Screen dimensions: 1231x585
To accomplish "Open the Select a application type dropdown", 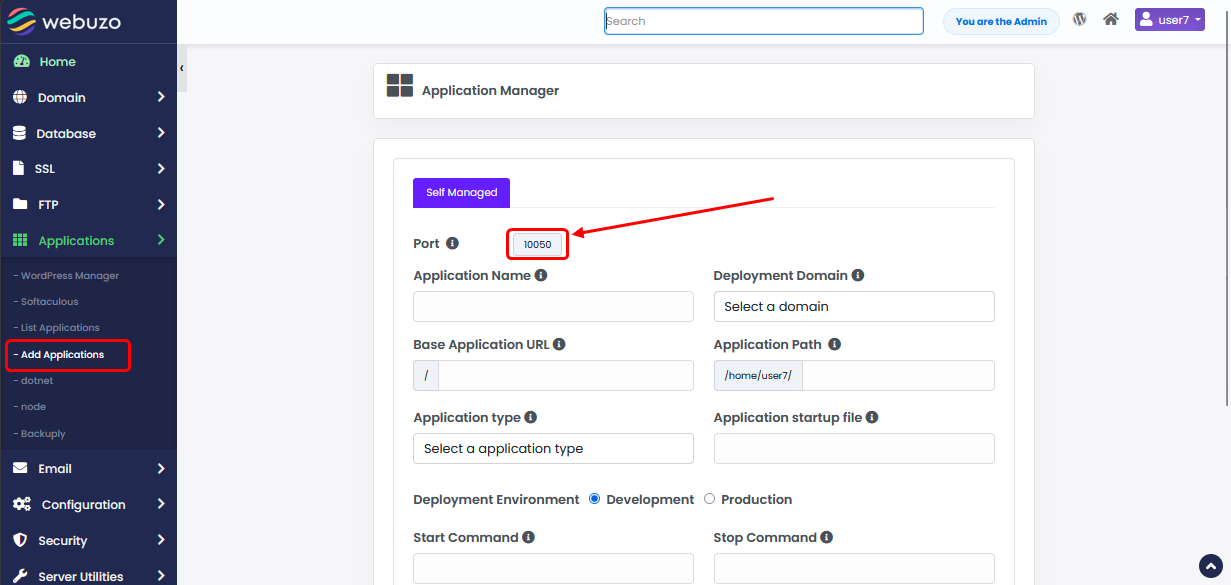I will click(x=552, y=448).
